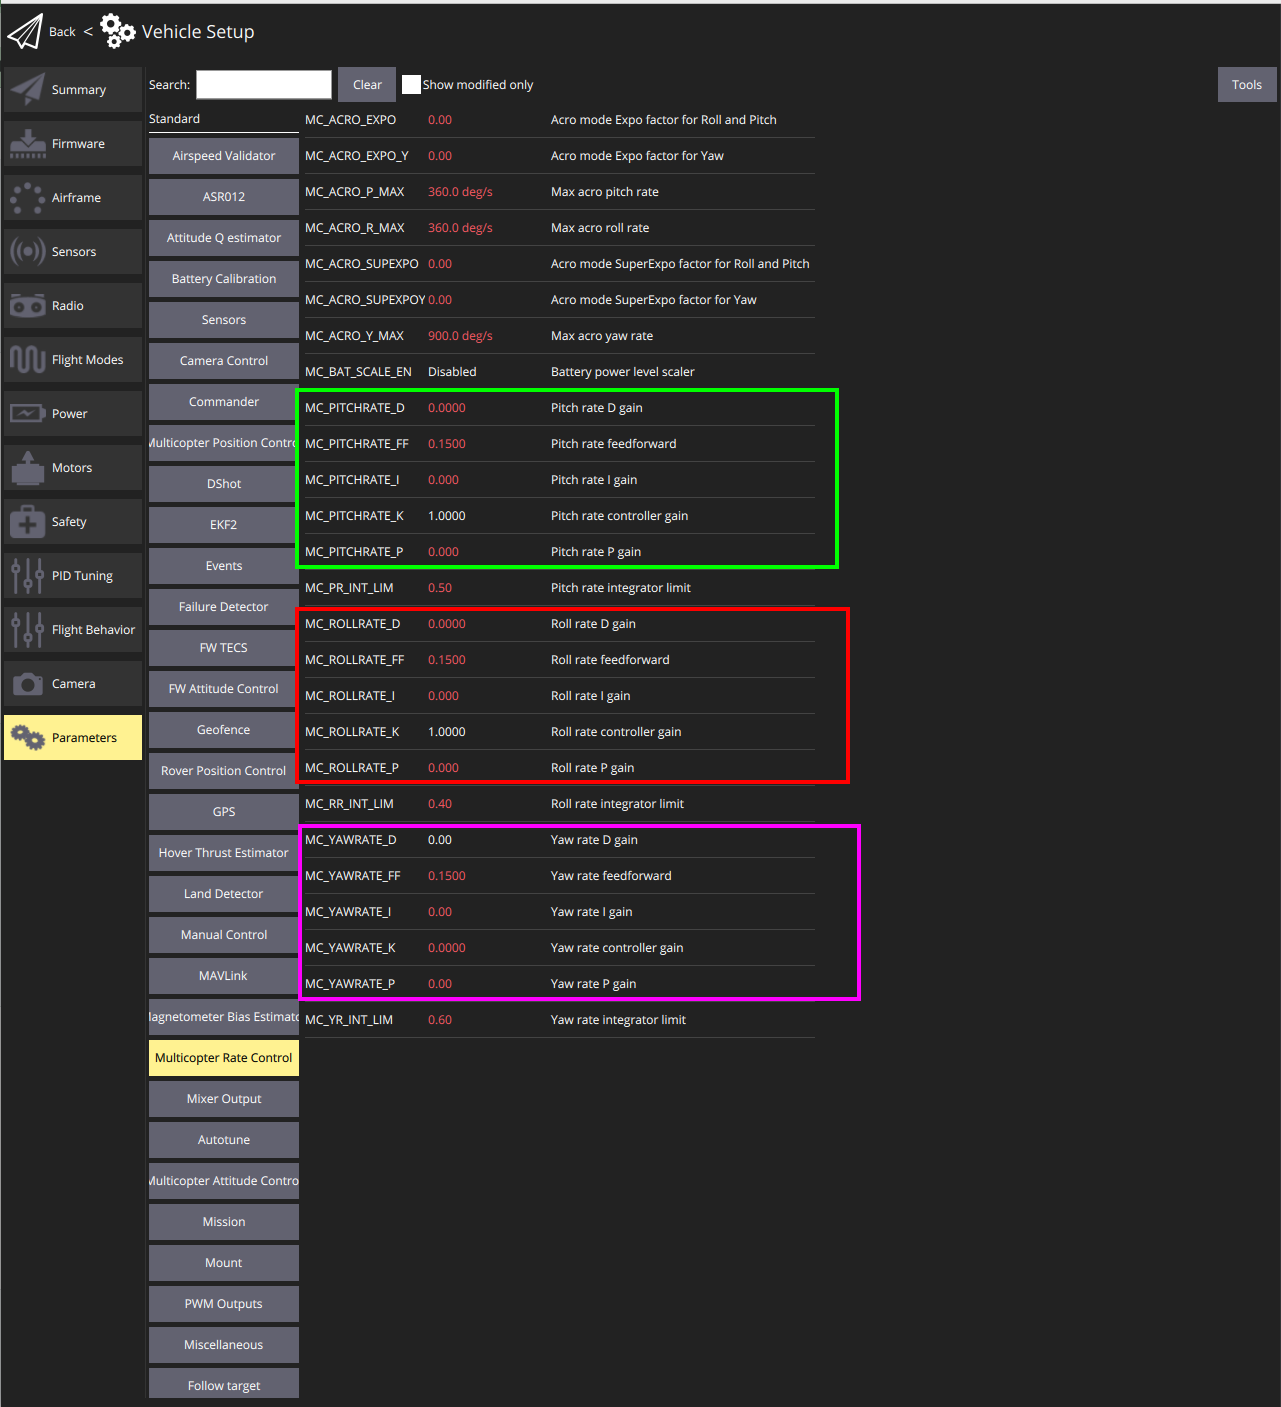Open Firmware via its download icon
This screenshot has height=1407, width=1281.
pyautogui.click(x=27, y=144)
